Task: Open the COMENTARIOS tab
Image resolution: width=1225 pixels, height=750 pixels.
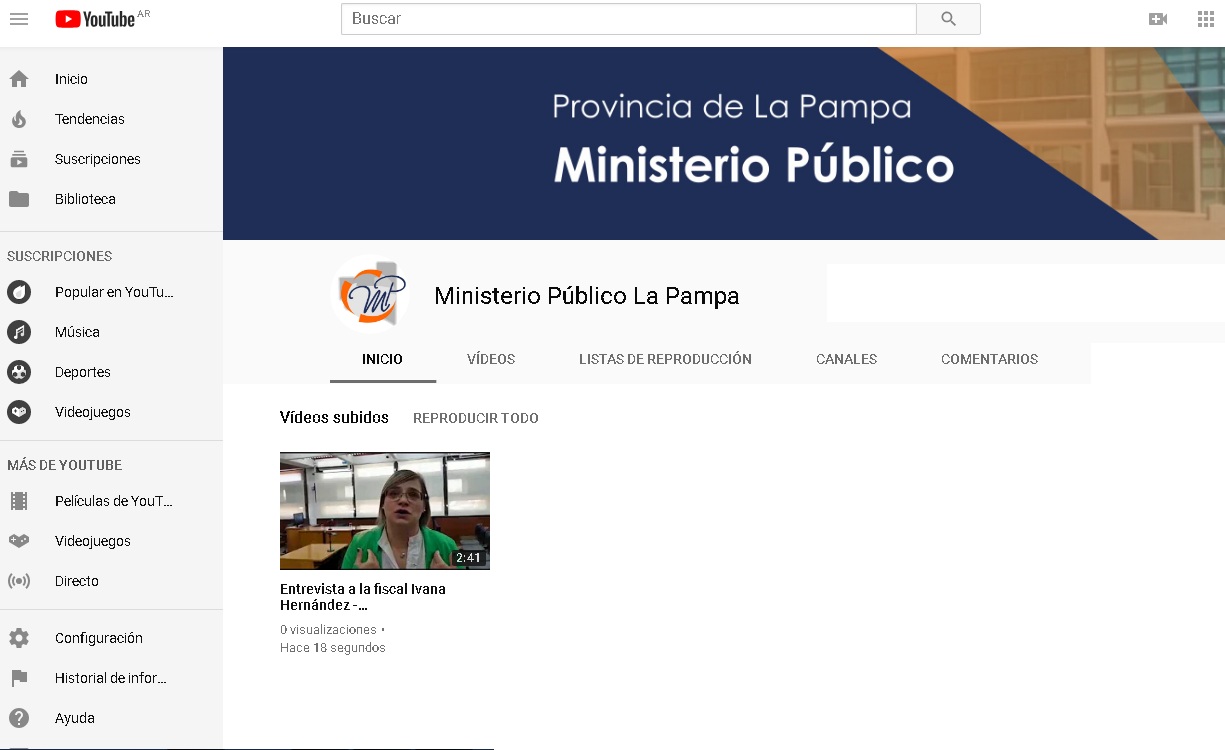Action: (x=989, y=359)
